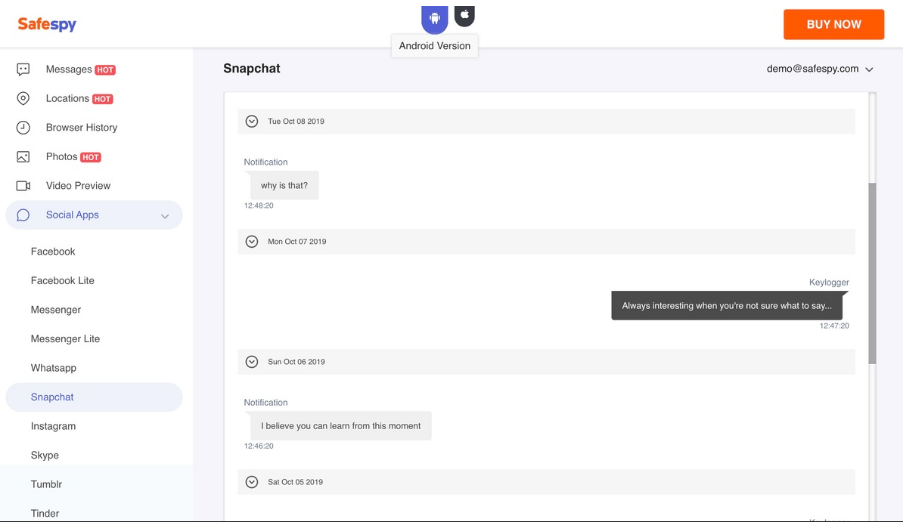This screenshot has width=909, height=530.
Task: Collapse the Mon Oct 07 2019 section
Action: 252,241
